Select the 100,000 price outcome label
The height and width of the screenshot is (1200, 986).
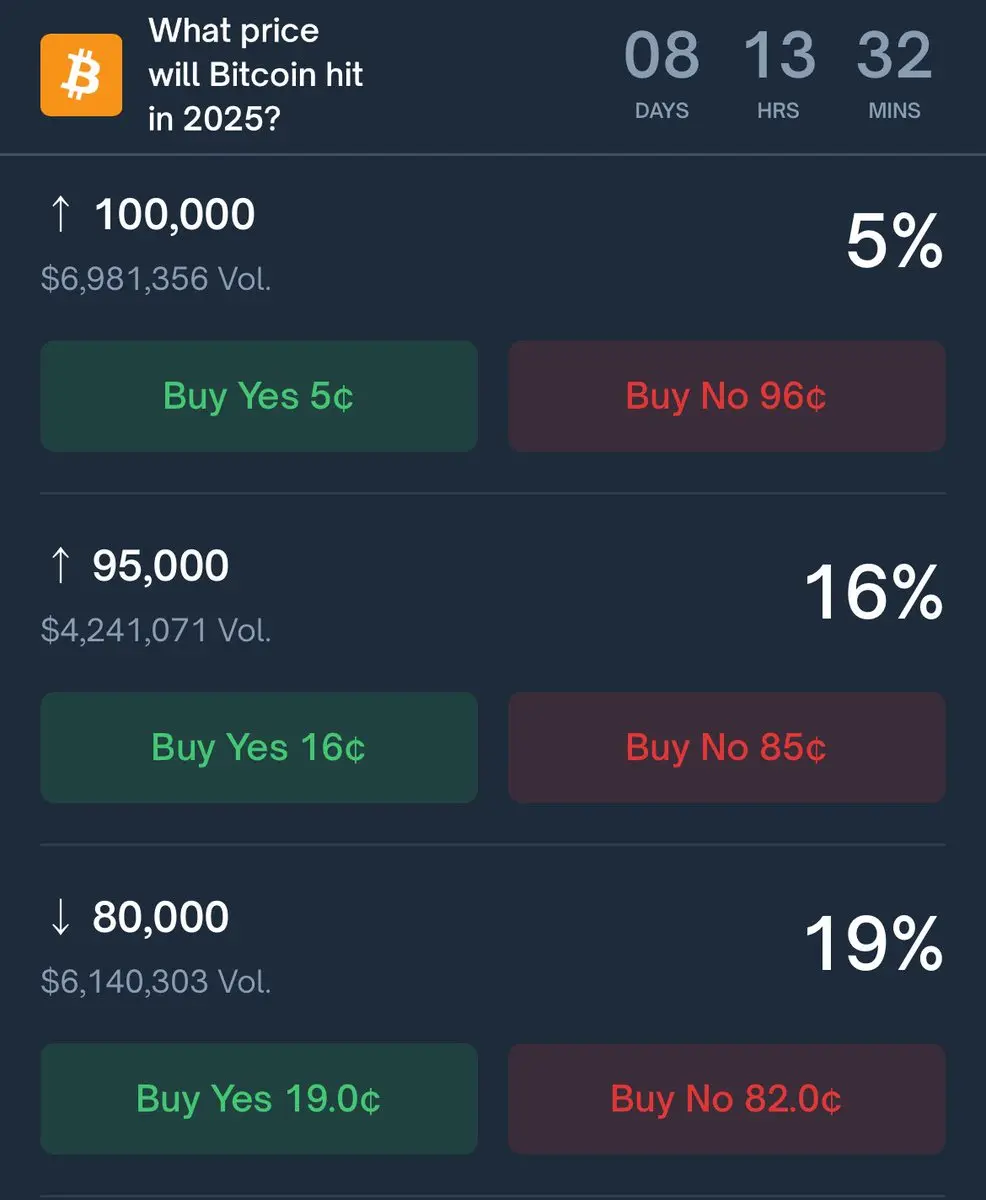point(174,215)
